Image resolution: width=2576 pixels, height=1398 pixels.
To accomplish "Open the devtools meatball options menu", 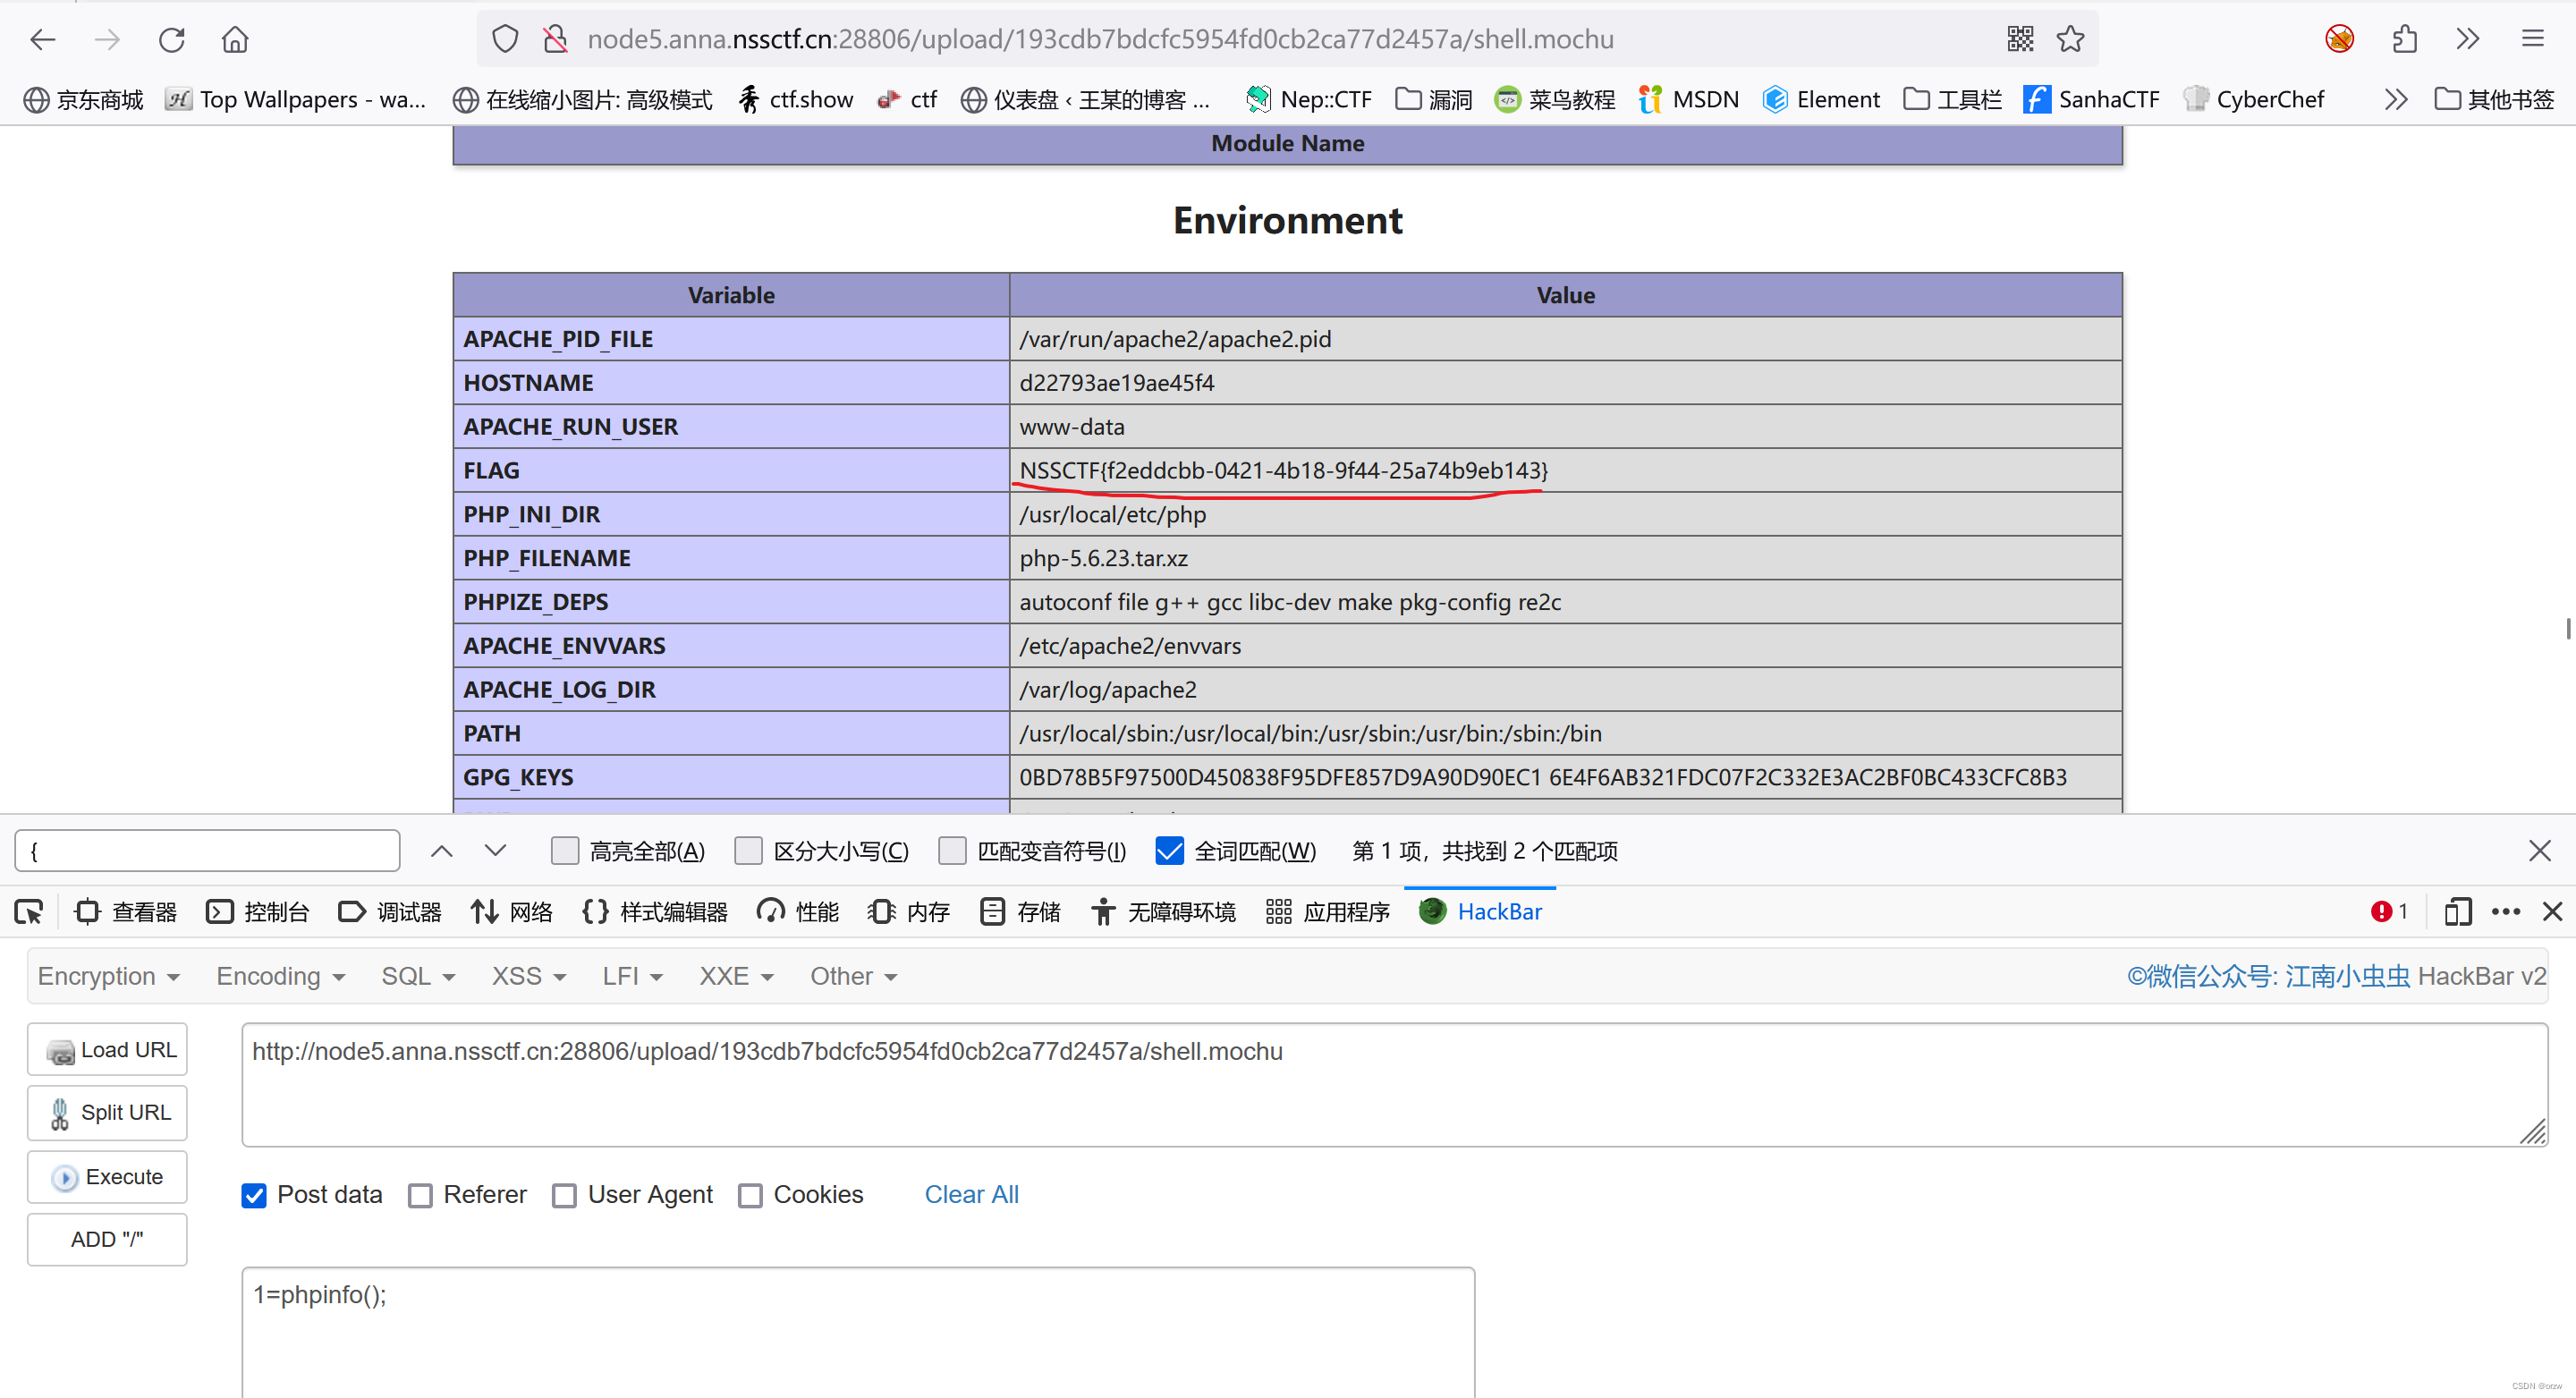I will [2506, 911].
